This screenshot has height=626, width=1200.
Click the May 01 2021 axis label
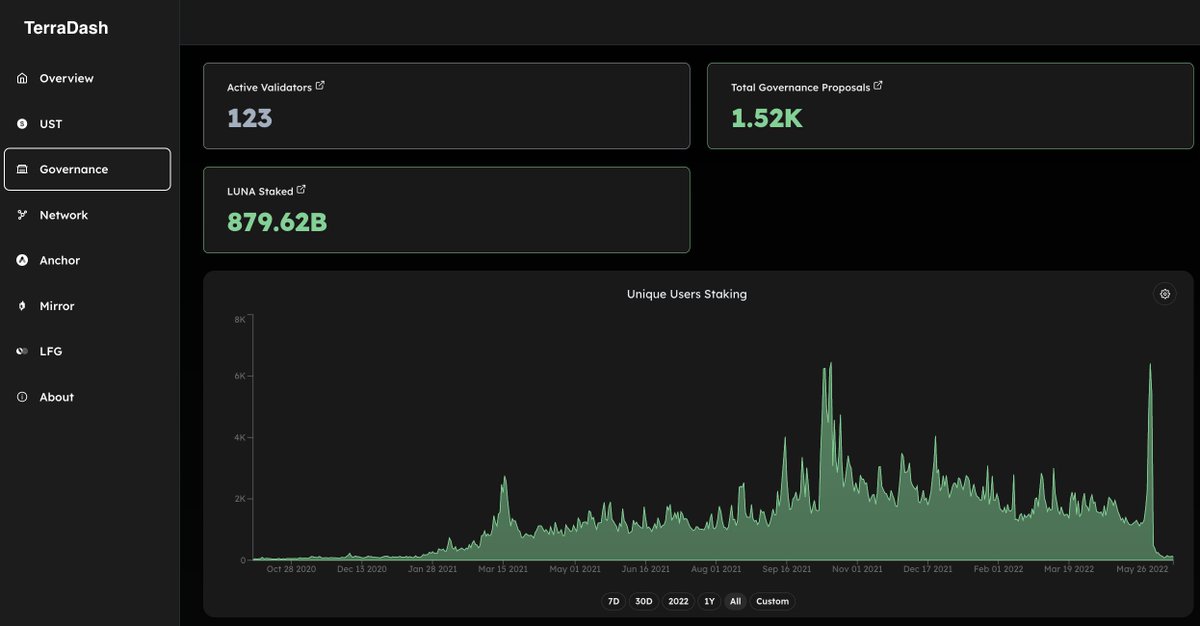pyautogui.click(x=574, y=569)
